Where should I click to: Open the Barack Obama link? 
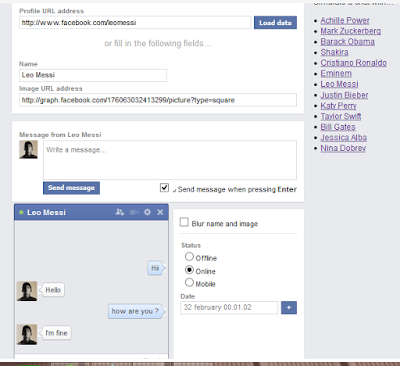coord(348,42)
